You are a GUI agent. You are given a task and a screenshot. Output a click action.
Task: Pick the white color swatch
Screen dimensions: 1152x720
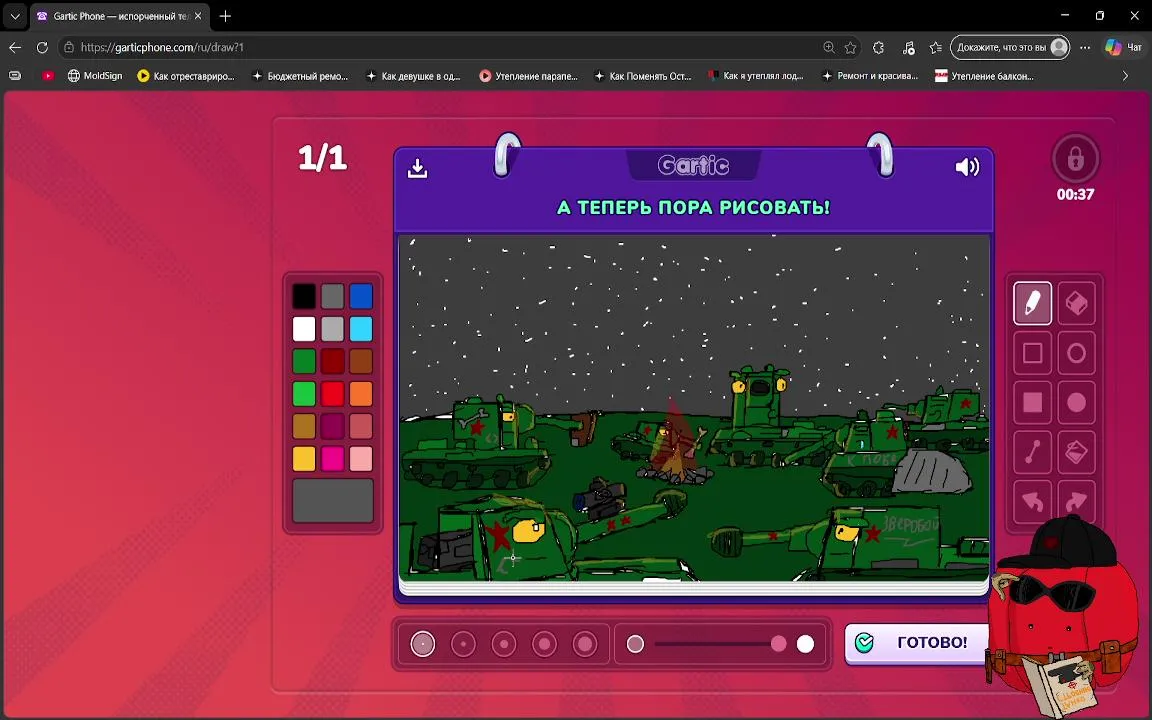tap(304, 328)
